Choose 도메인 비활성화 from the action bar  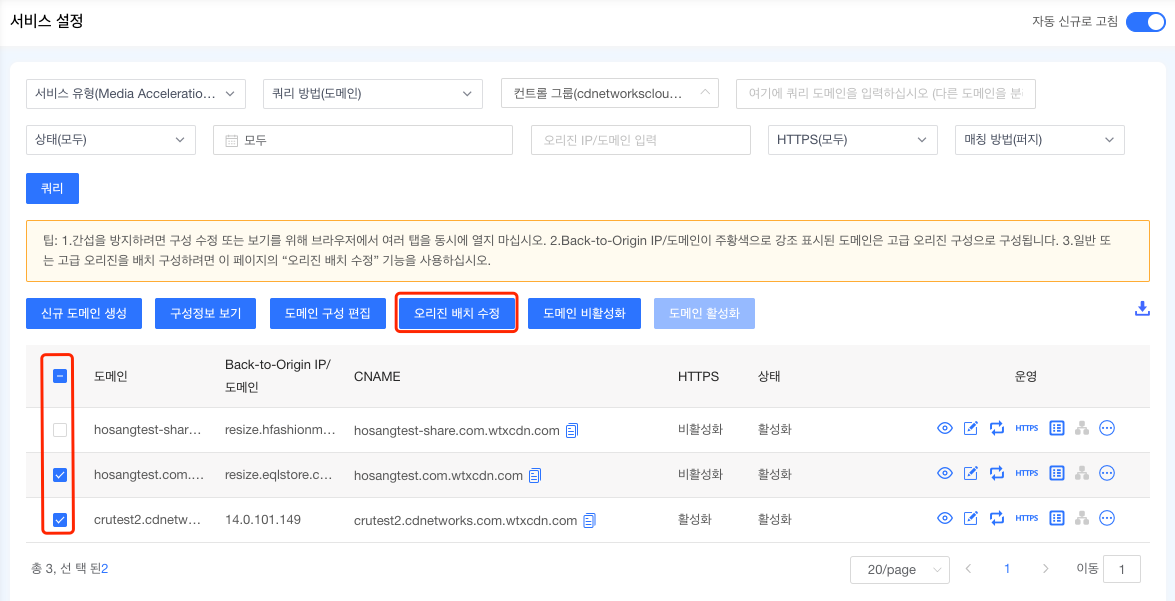(584, 312)
